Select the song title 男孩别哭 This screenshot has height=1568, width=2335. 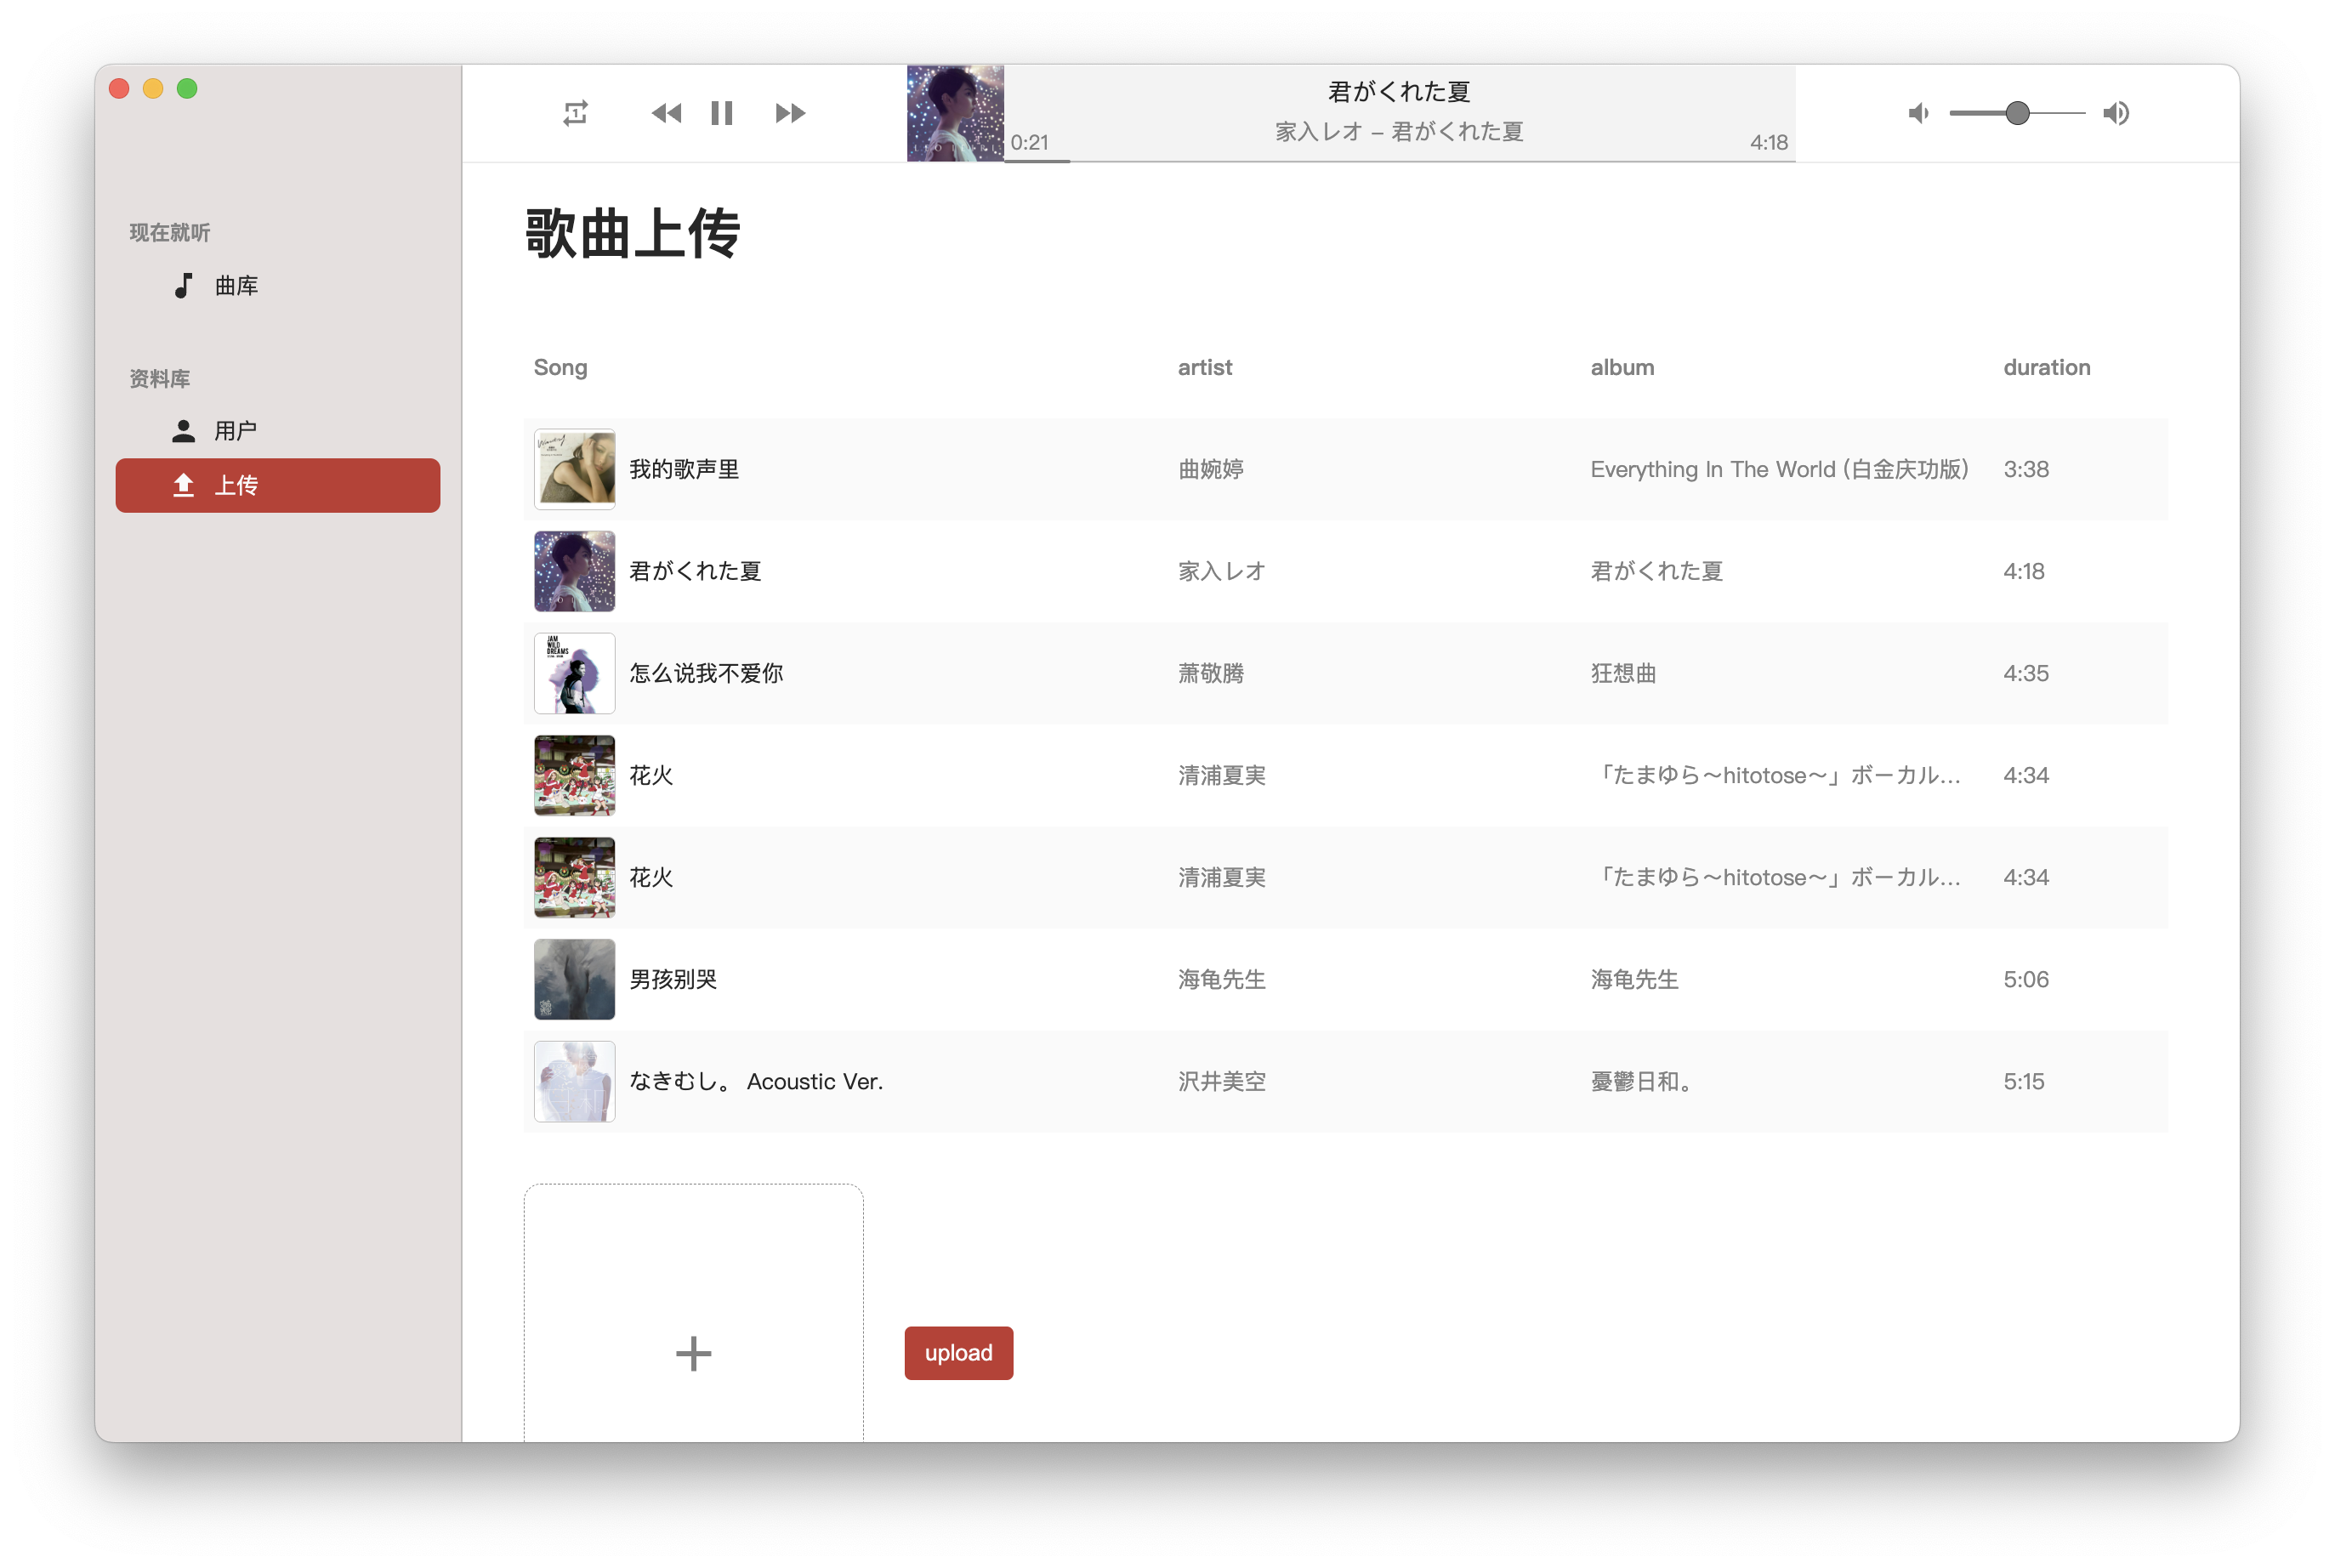coord(673,979)
